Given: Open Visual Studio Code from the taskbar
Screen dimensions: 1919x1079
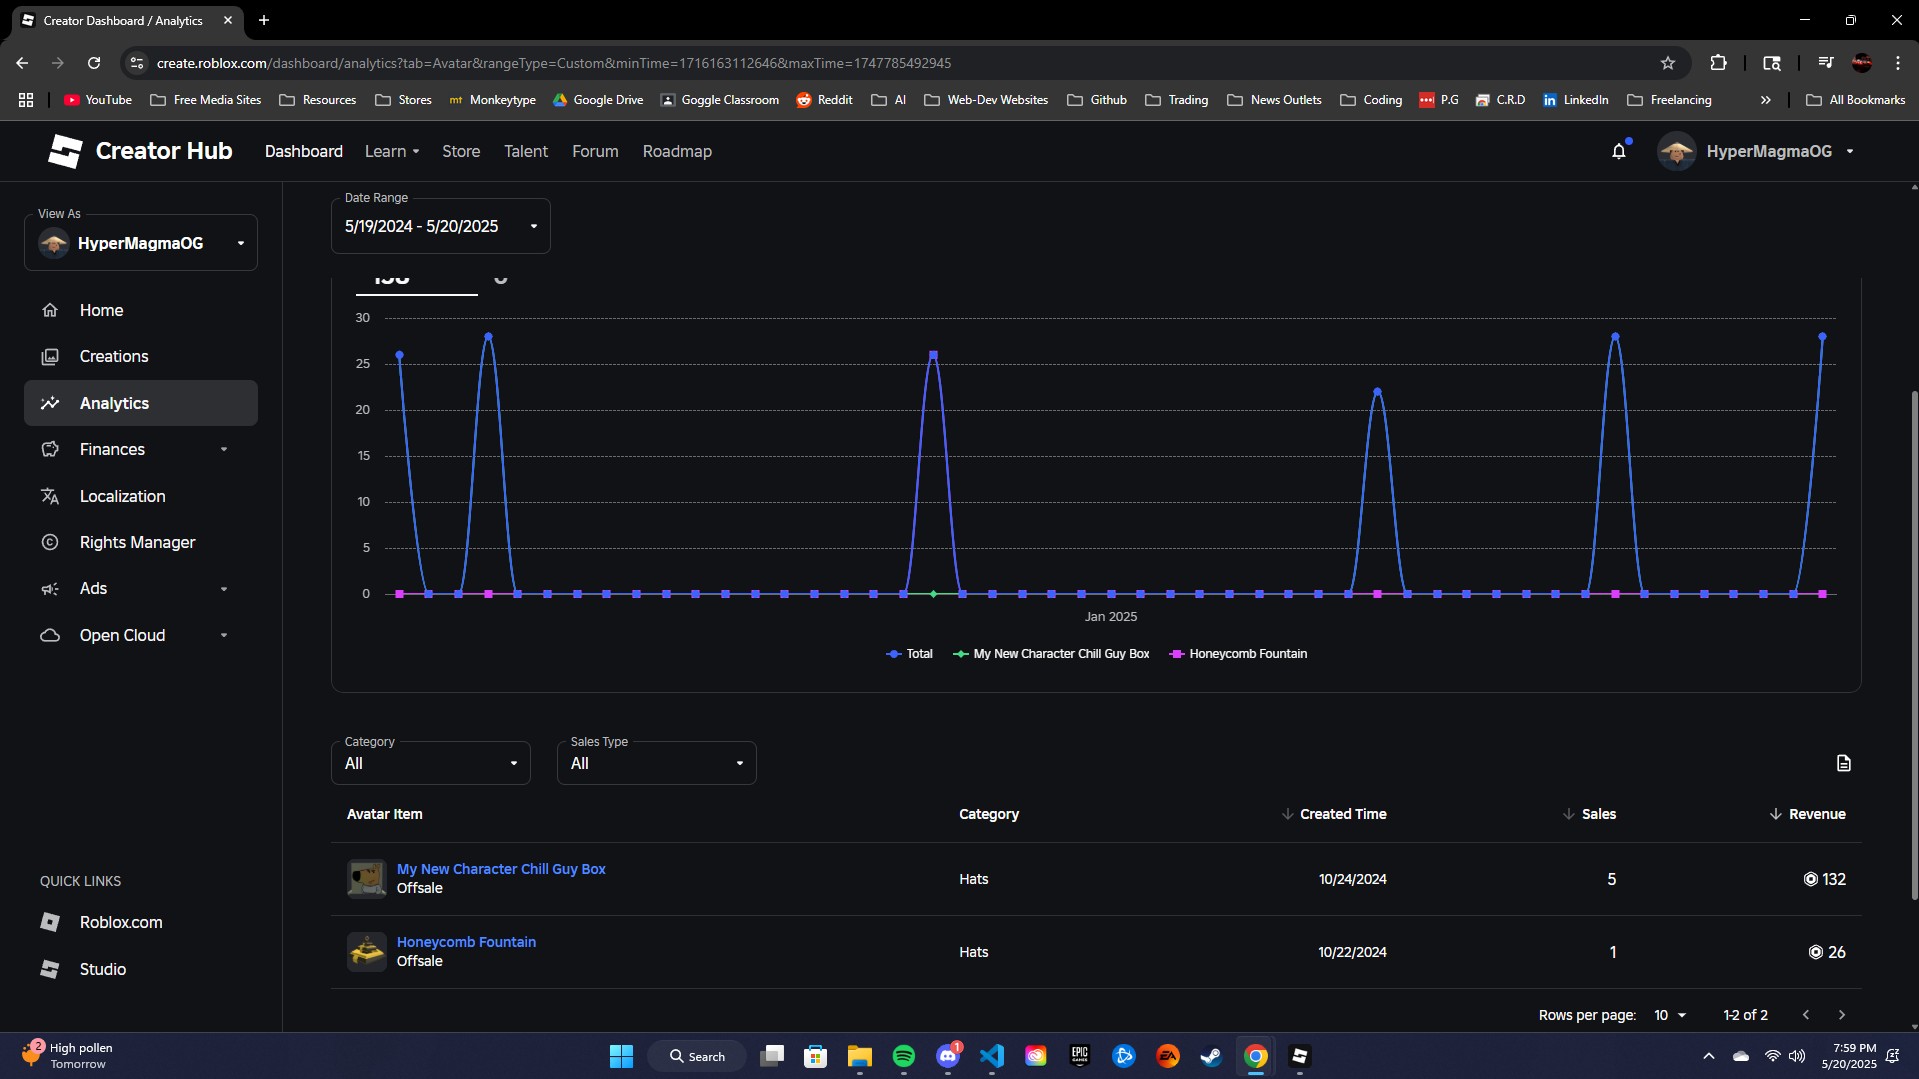Looking at the screenshot, I should (992, 1056).
